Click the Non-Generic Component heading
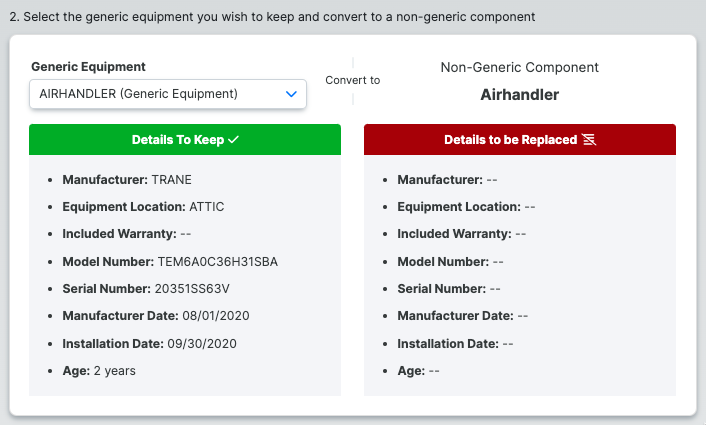The image size is (706, 425). pyautogui.click(x=520, y=67)
